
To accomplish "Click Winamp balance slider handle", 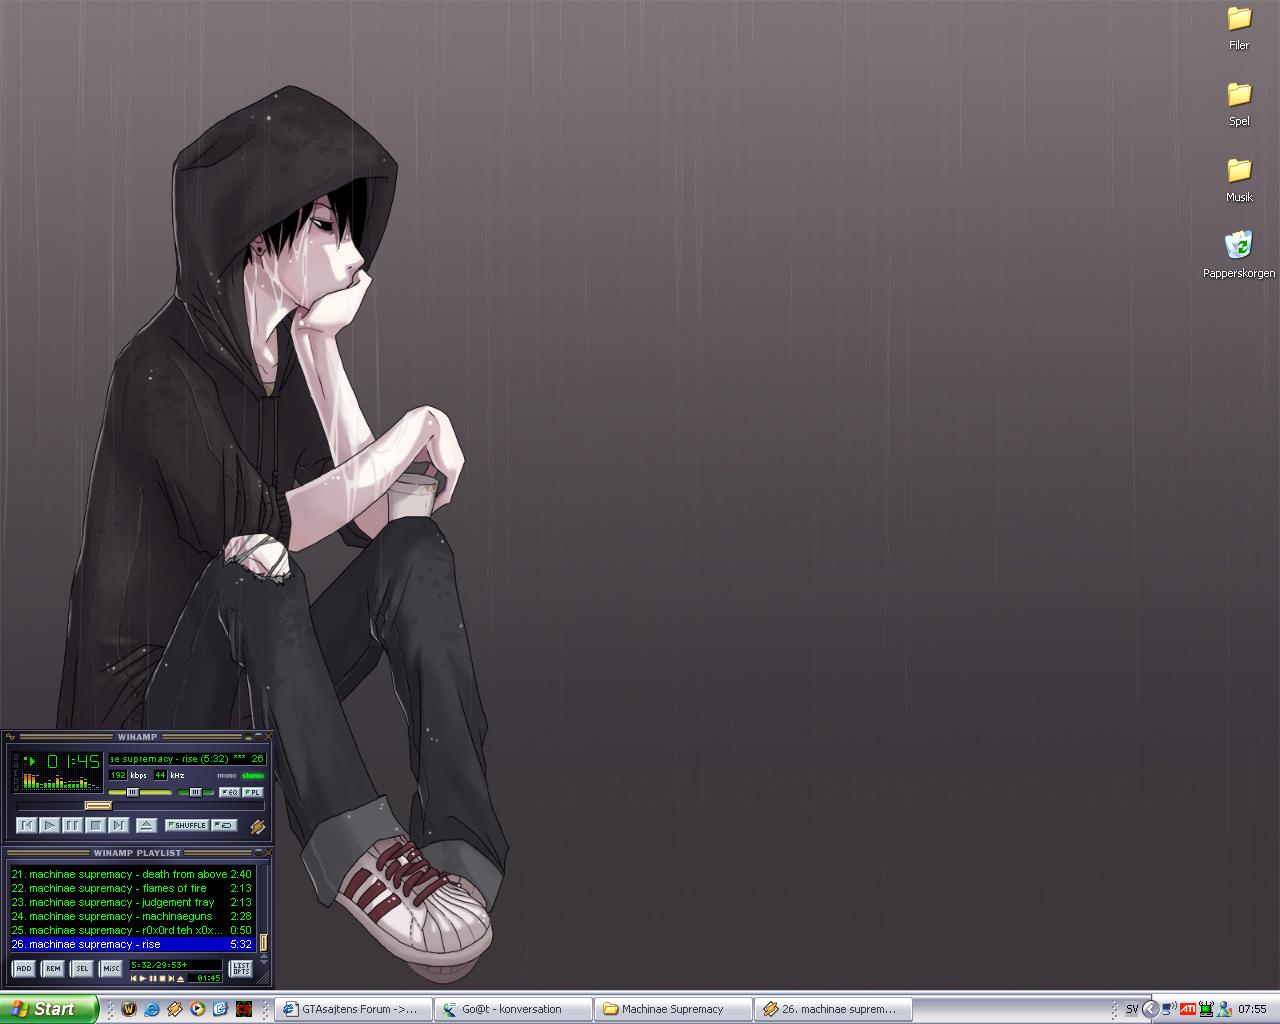I will [x=195, y=792].
